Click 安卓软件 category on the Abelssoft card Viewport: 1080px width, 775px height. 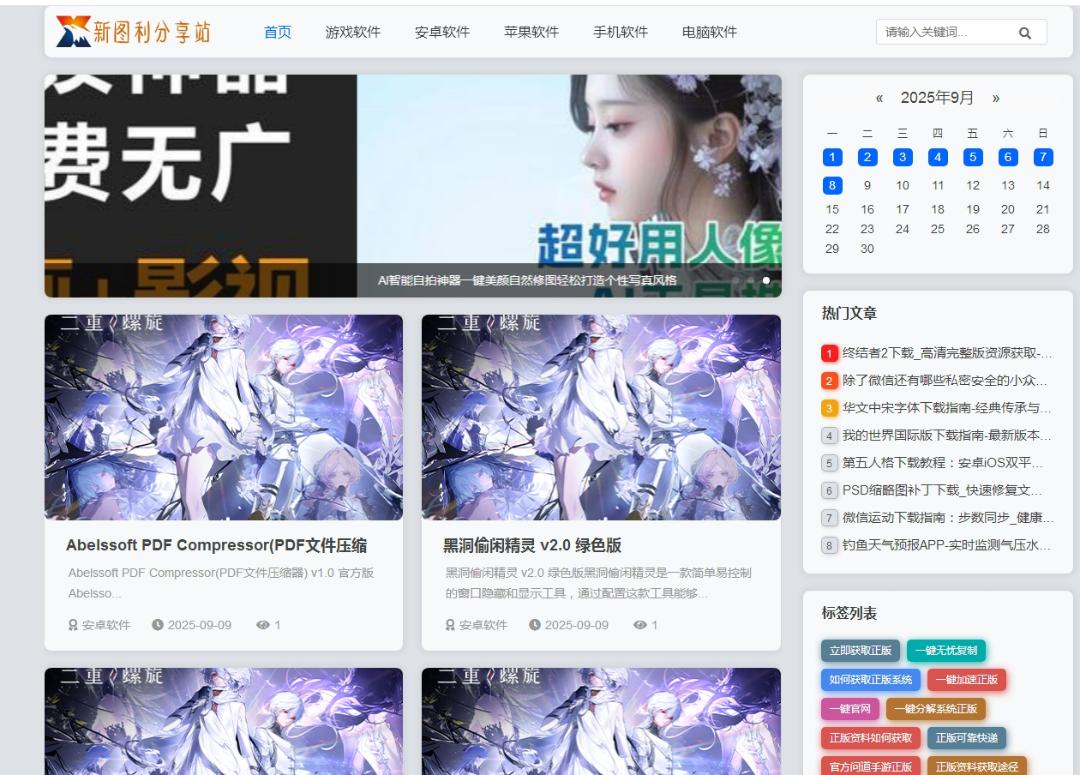coord(106,625)
